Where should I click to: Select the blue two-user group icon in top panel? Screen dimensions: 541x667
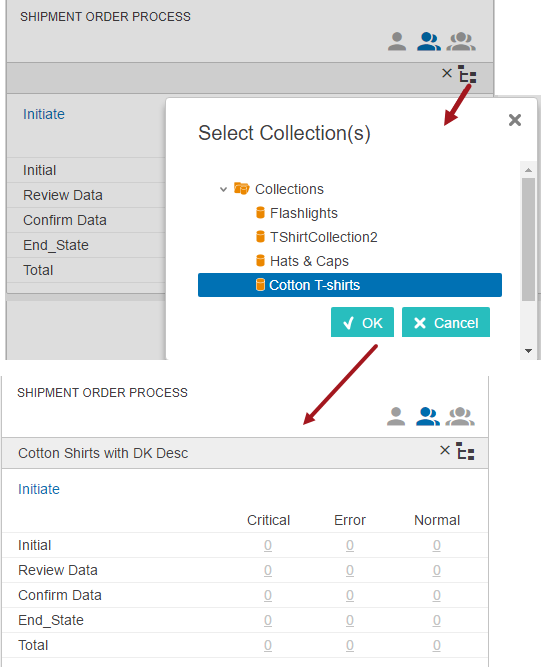(428, 42)
